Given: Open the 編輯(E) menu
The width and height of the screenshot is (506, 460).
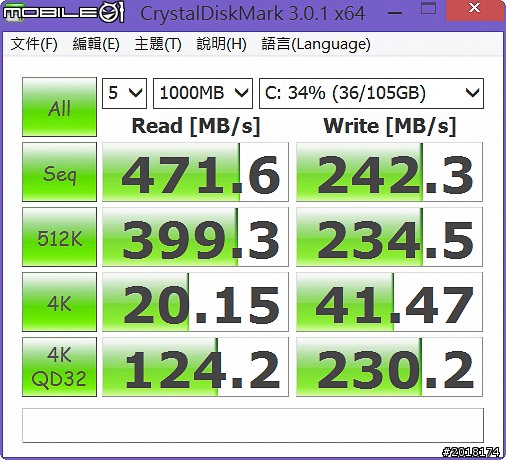Looking at the screenshot, I should pos(96,44).
